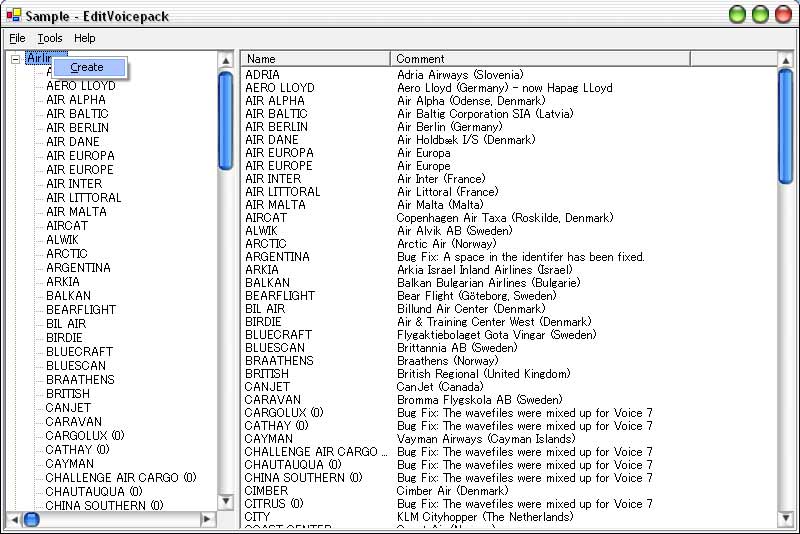The height and width of the screenshot is (534, 800).
Task: Click the tree horizontal scroll right arrow
Action: [207, 519]
